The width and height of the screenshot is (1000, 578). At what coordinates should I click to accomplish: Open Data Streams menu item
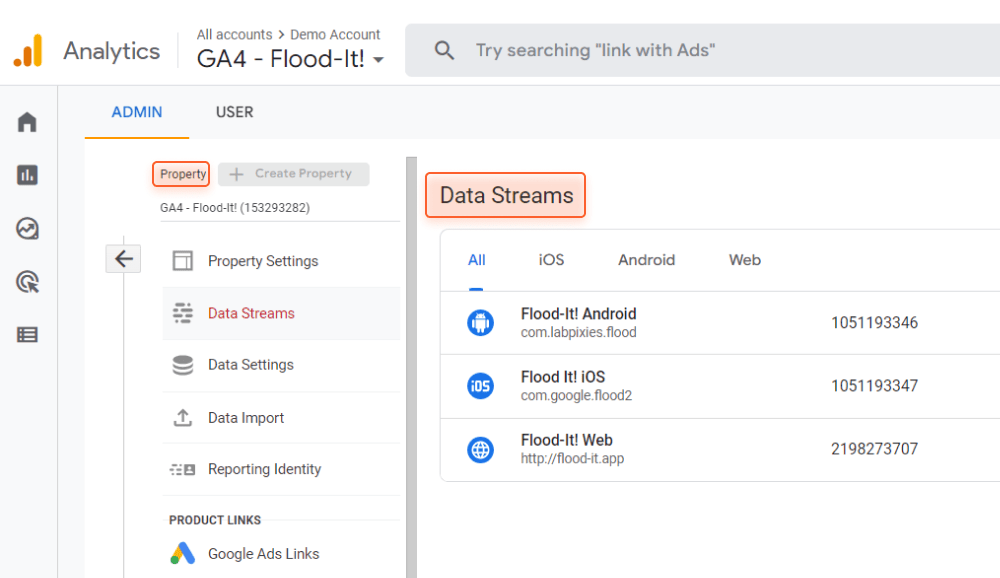tap(281, 313)
